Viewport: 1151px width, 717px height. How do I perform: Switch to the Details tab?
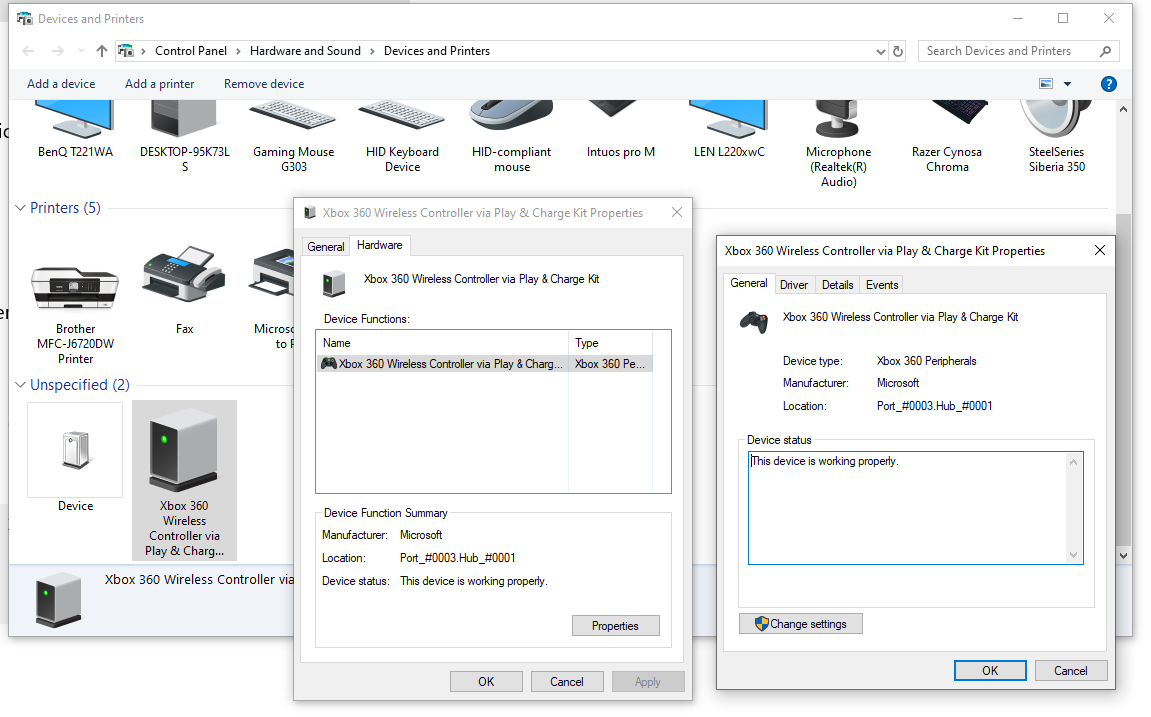[x=838, y=285]
